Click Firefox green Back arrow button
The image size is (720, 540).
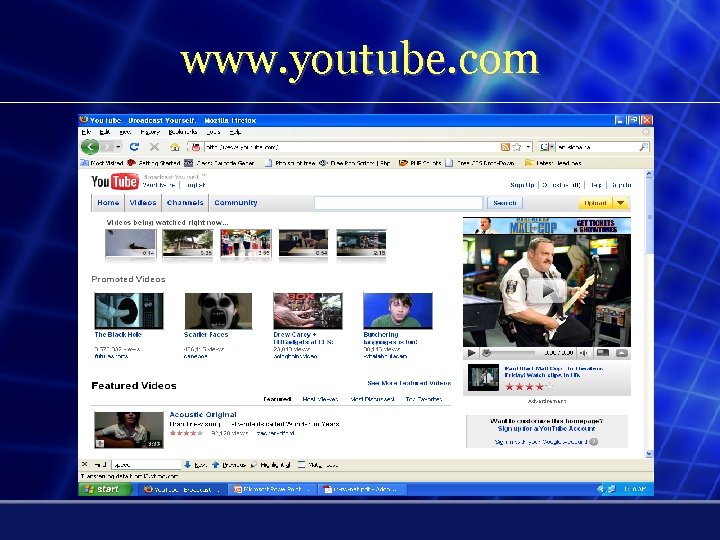coord(90,147)
